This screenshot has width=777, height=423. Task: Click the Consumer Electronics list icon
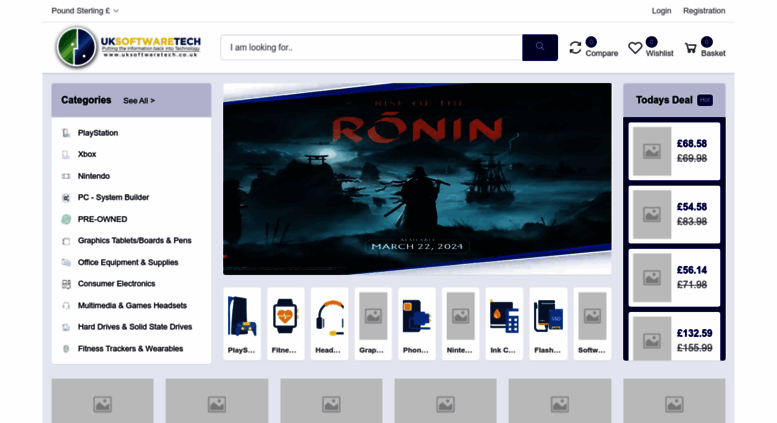(66, 284)
